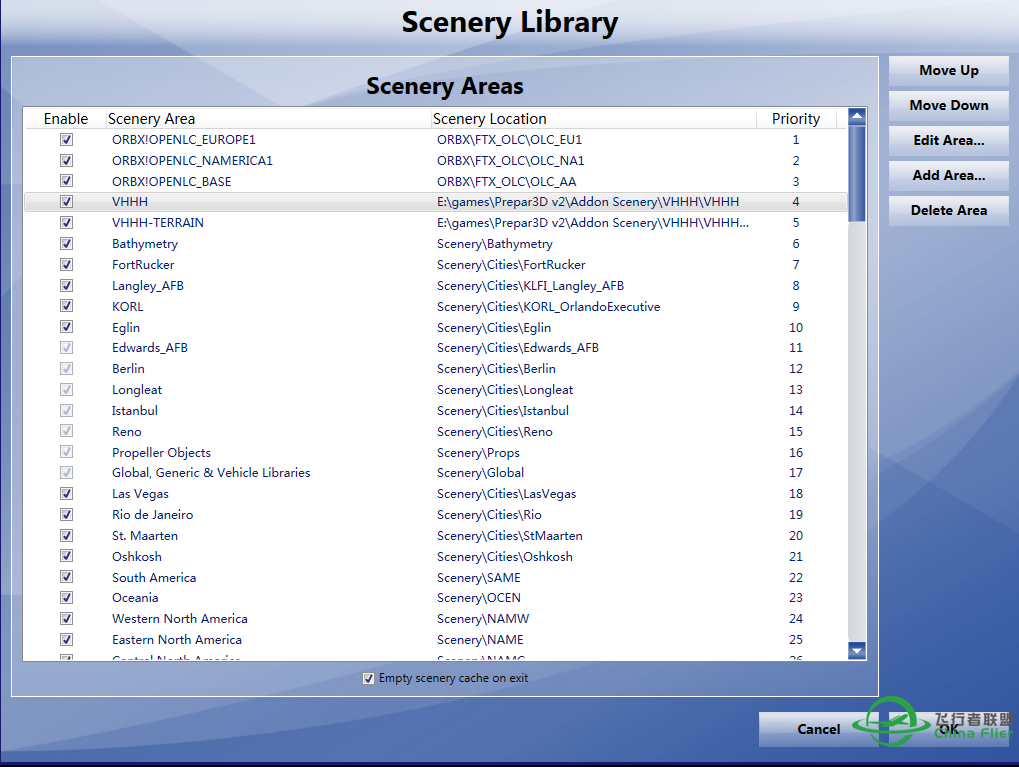
Task: Click the Move Up button
Action: click(x=948, y=71)
